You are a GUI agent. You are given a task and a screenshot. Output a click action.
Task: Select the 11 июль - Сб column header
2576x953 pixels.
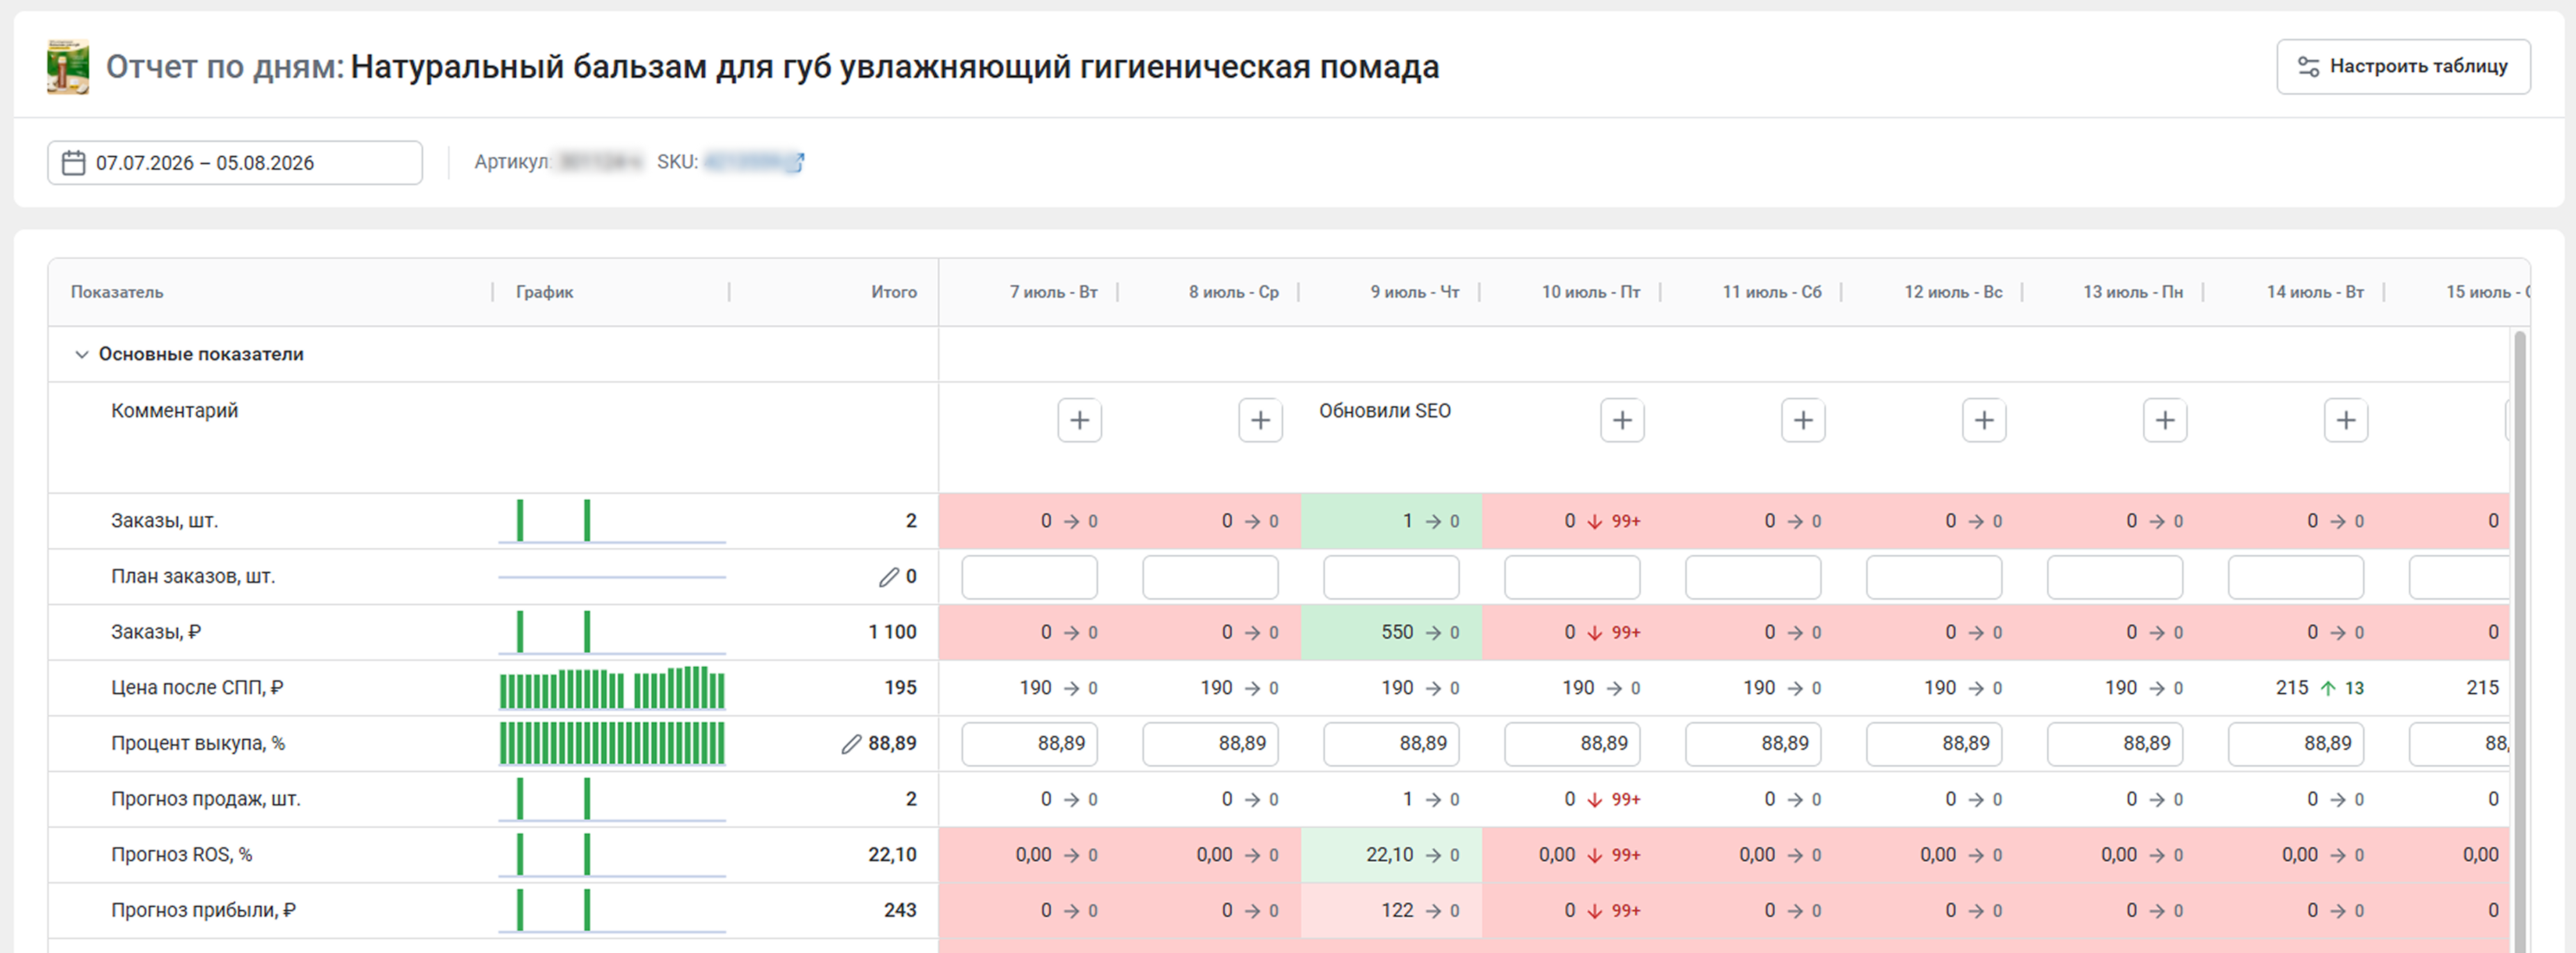1772,292
